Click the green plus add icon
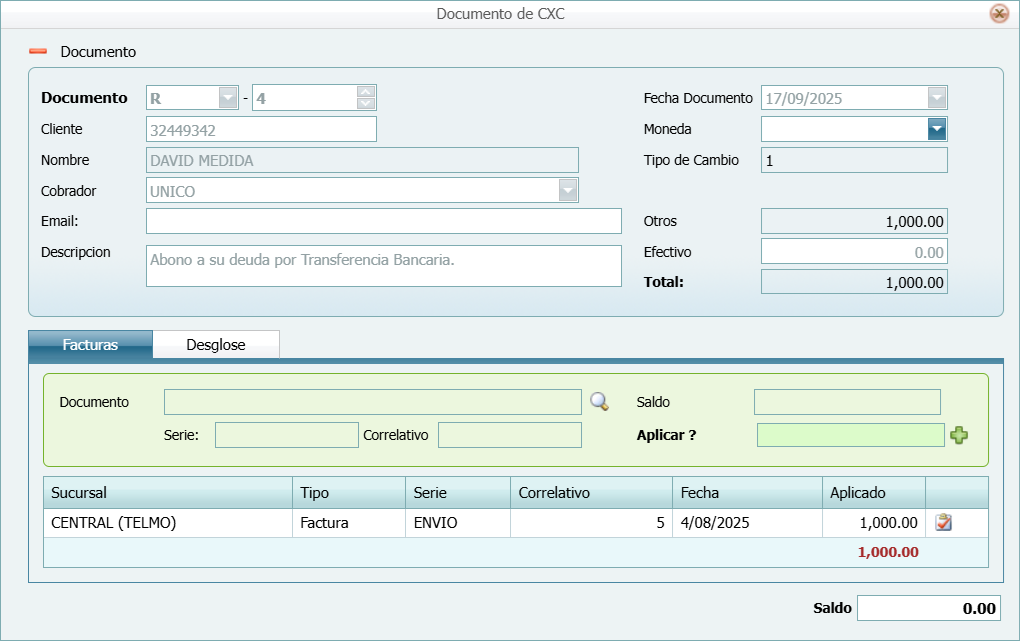 tap(959, 435)
